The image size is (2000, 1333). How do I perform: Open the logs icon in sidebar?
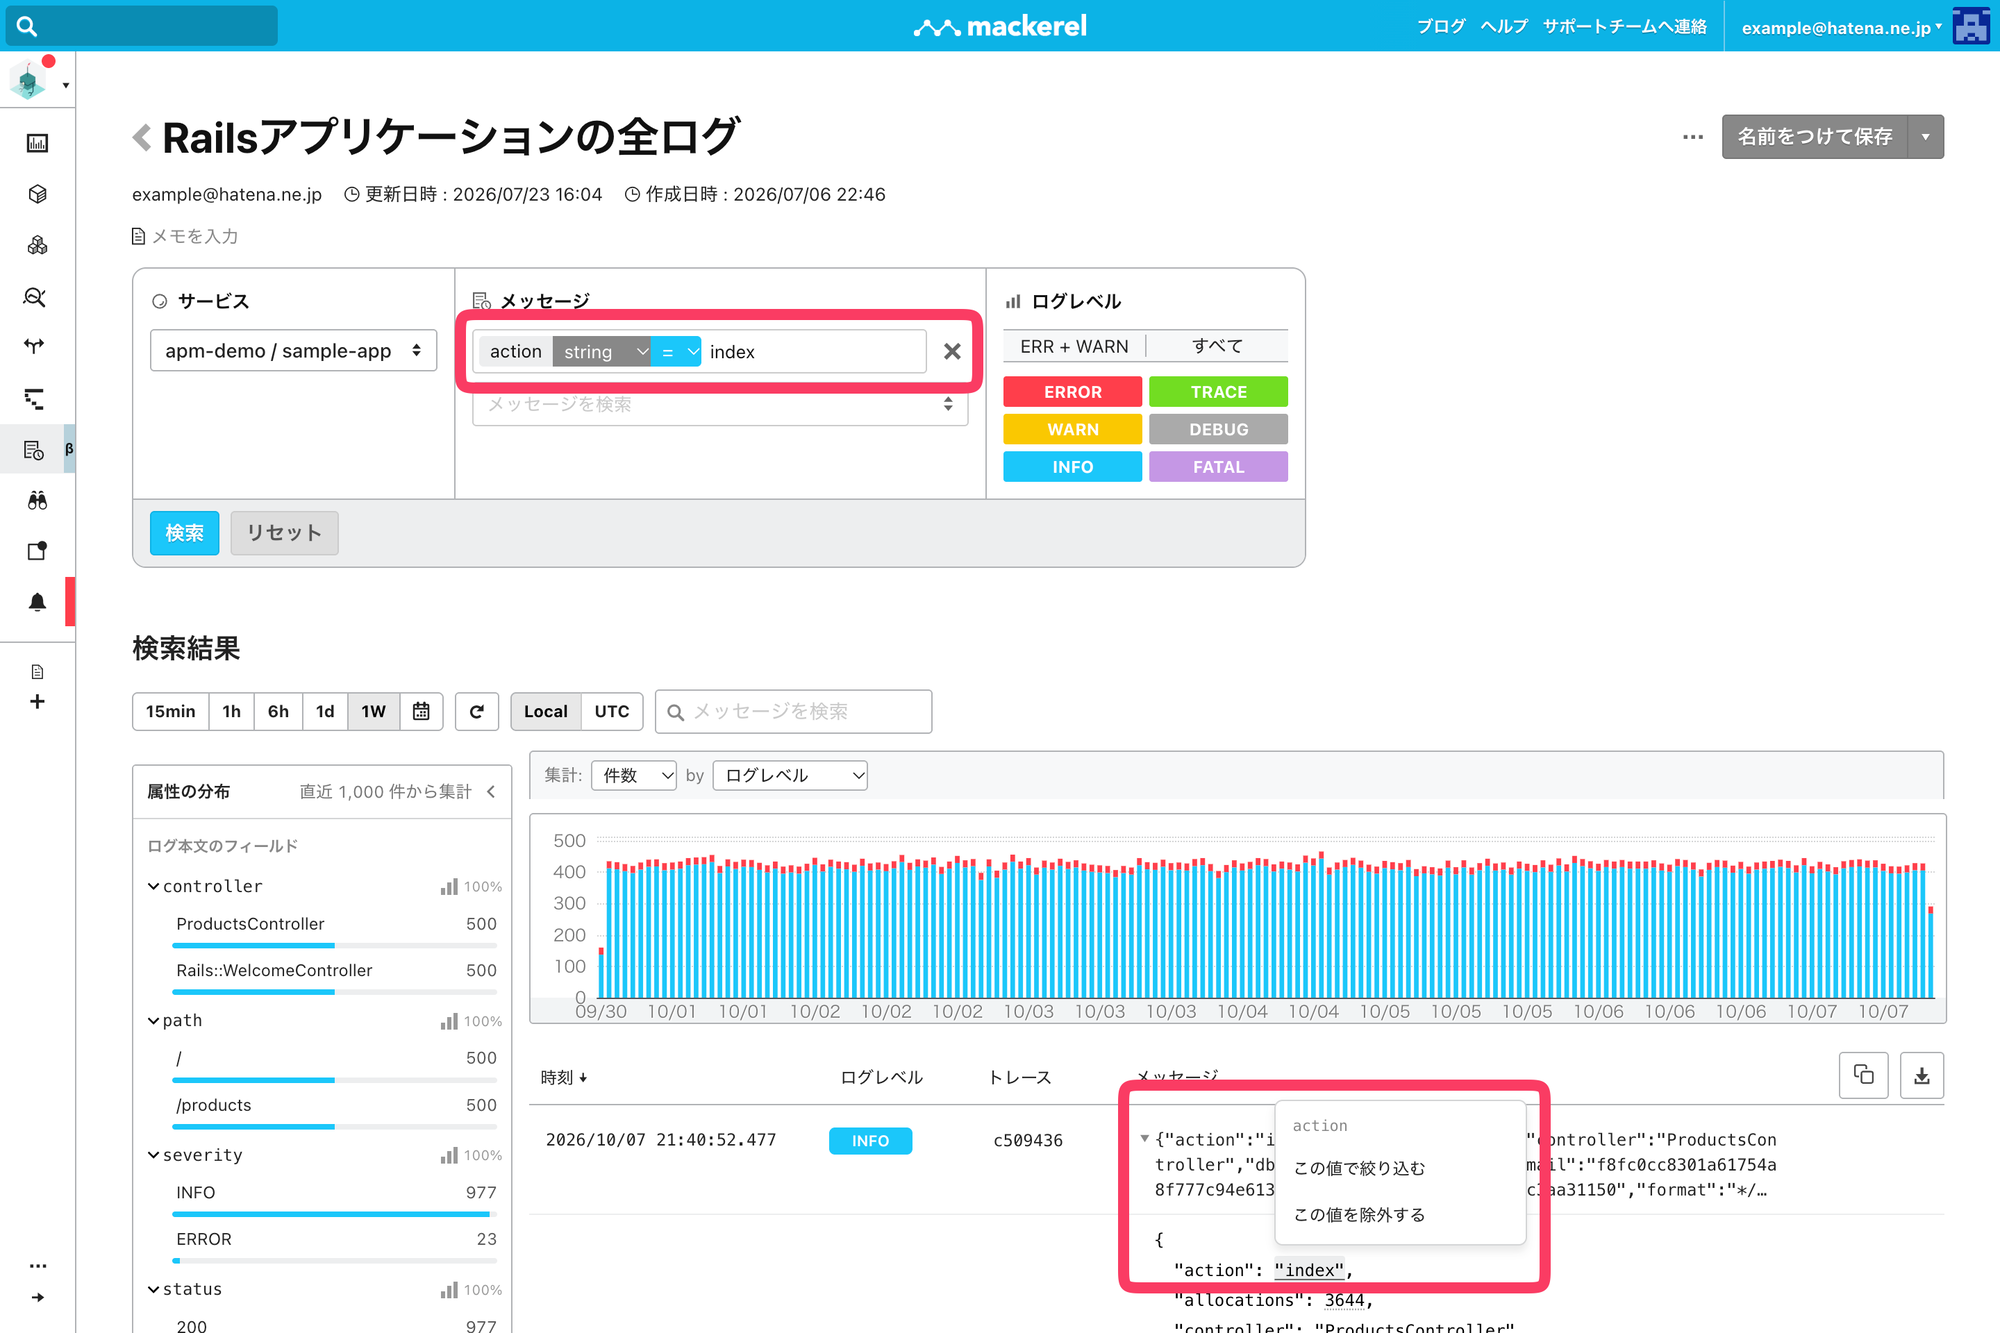pos(35,450)
